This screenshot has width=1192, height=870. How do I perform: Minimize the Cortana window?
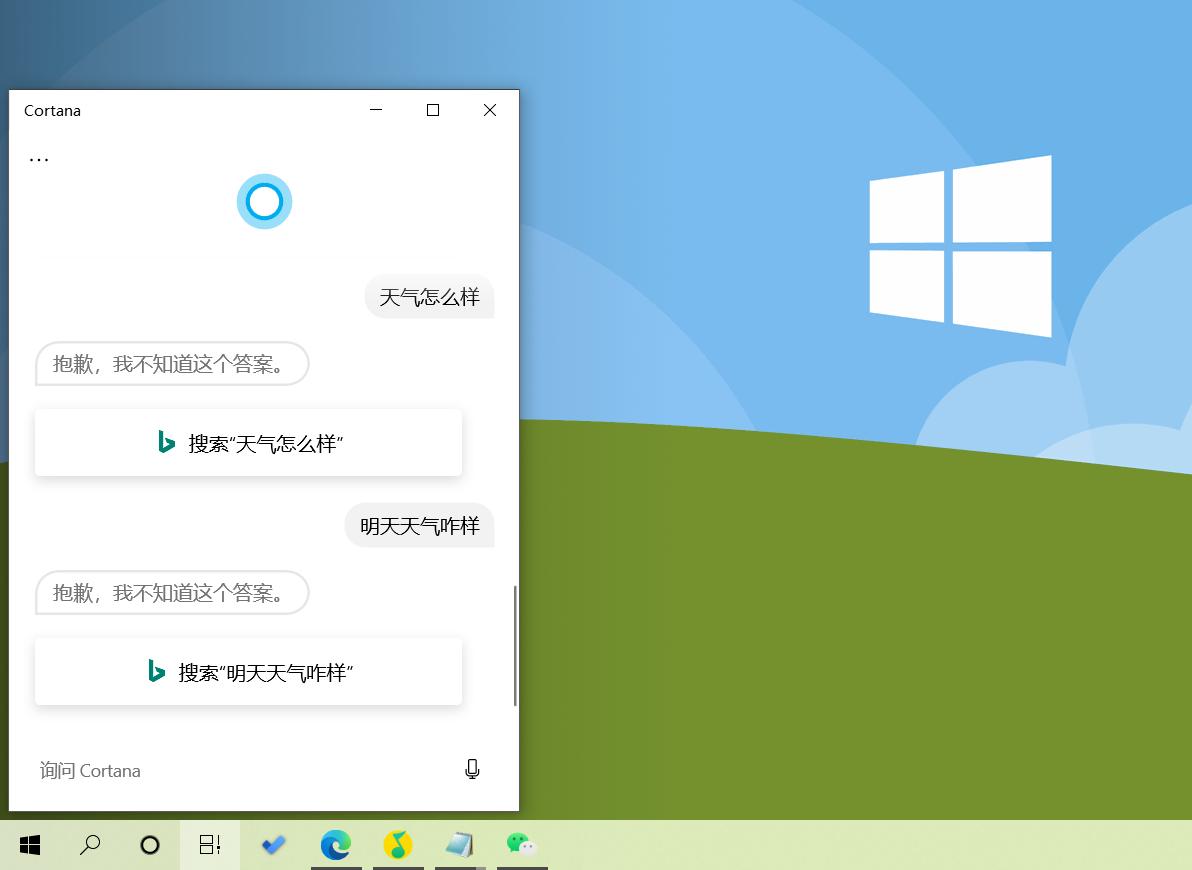[x=376, y=110]
